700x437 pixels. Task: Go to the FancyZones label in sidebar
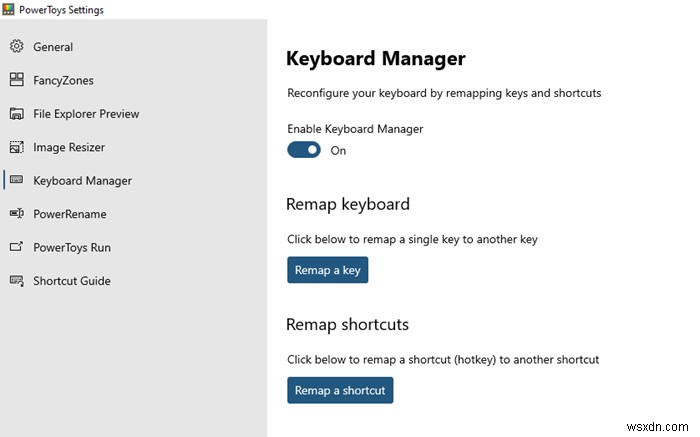pos(63,80)
